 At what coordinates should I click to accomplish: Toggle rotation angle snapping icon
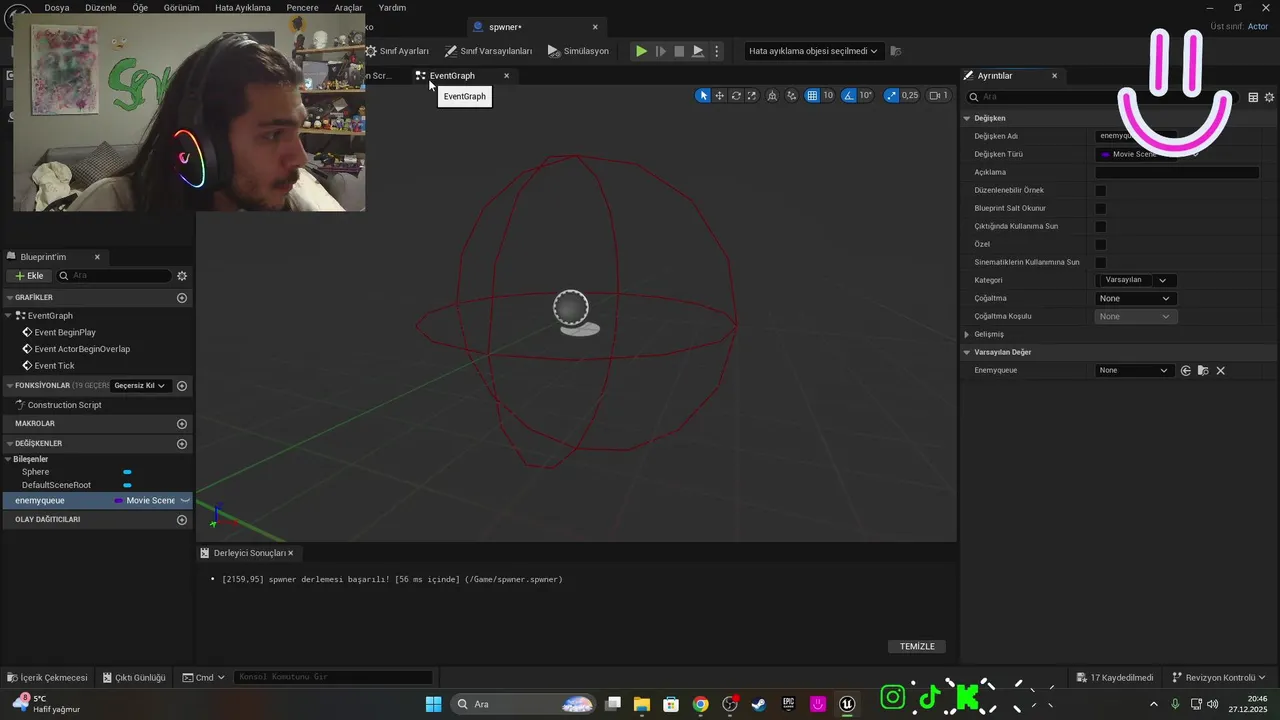pyautogui.click(x=849, y=96)
